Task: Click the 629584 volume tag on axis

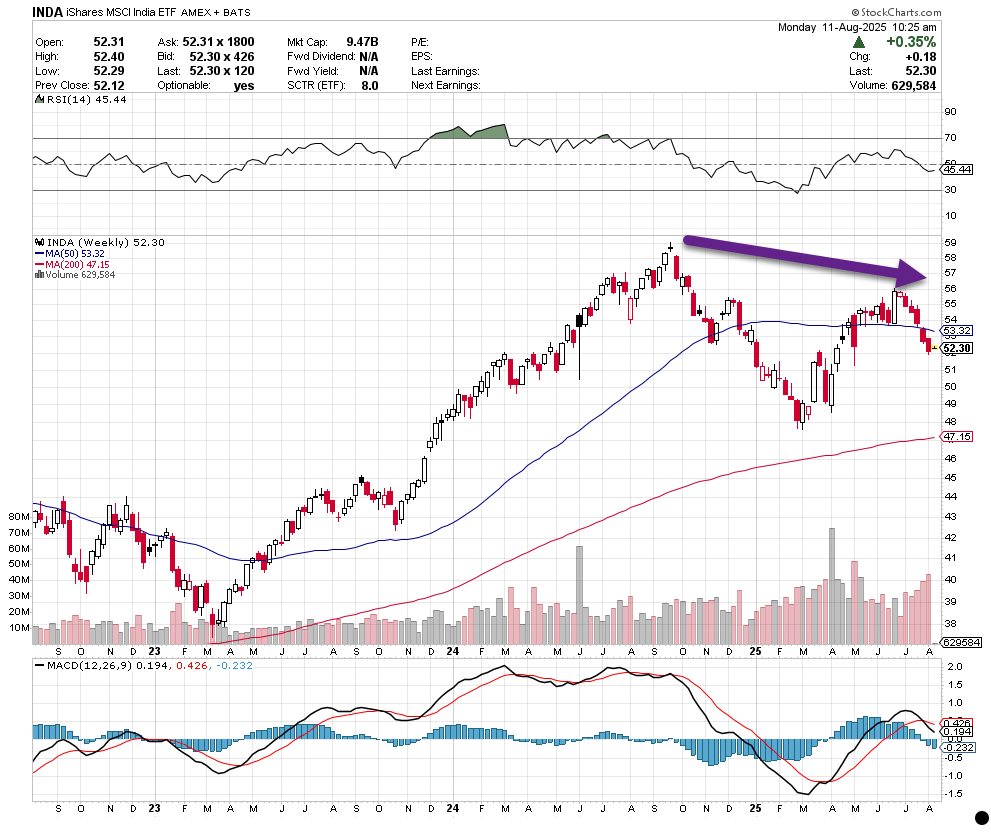Action: click(961, 643)
